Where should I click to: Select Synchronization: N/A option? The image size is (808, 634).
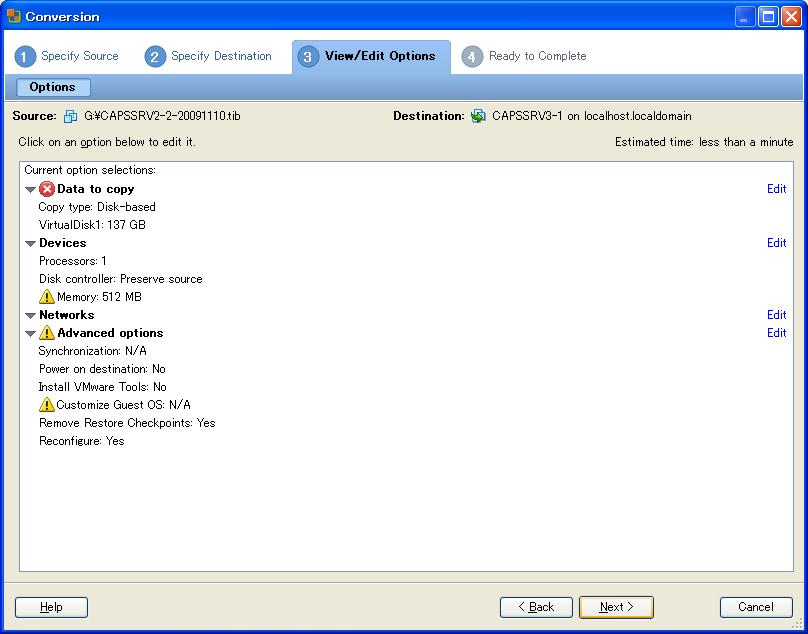coord(93,351)
